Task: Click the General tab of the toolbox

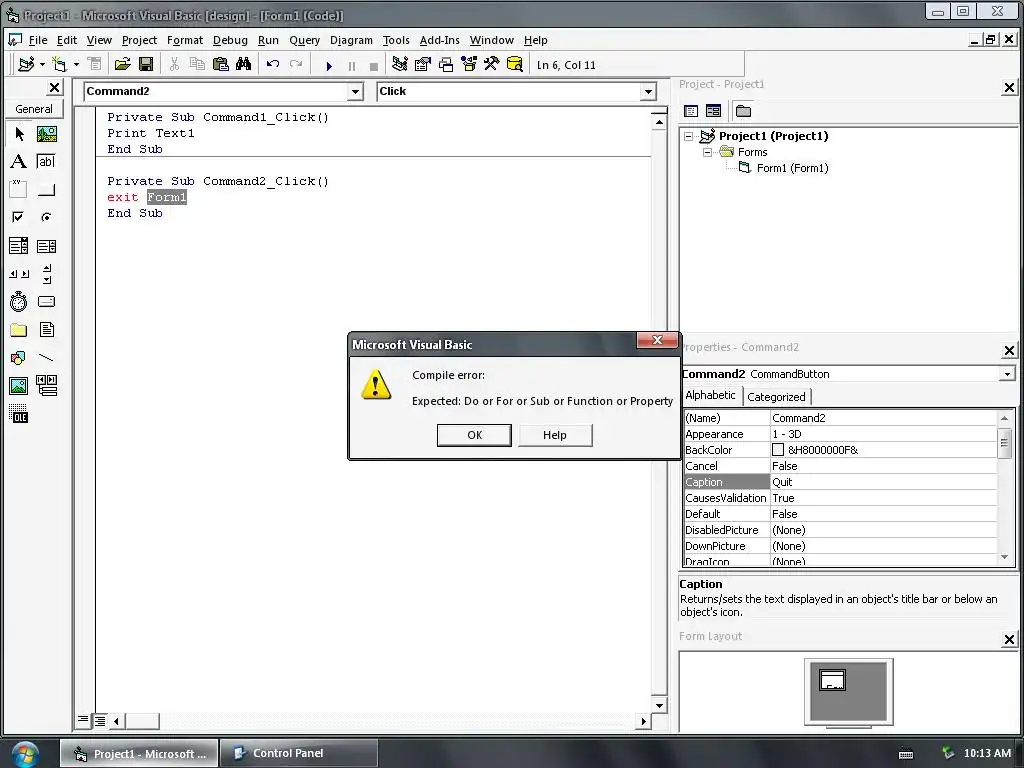Action: pyautogui.click(x=34, y=109)
